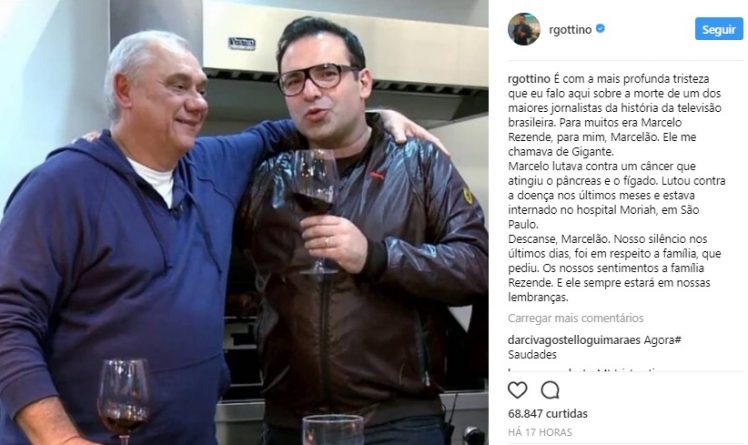Open rgottino username in the post header

click(x=570, y=30)
